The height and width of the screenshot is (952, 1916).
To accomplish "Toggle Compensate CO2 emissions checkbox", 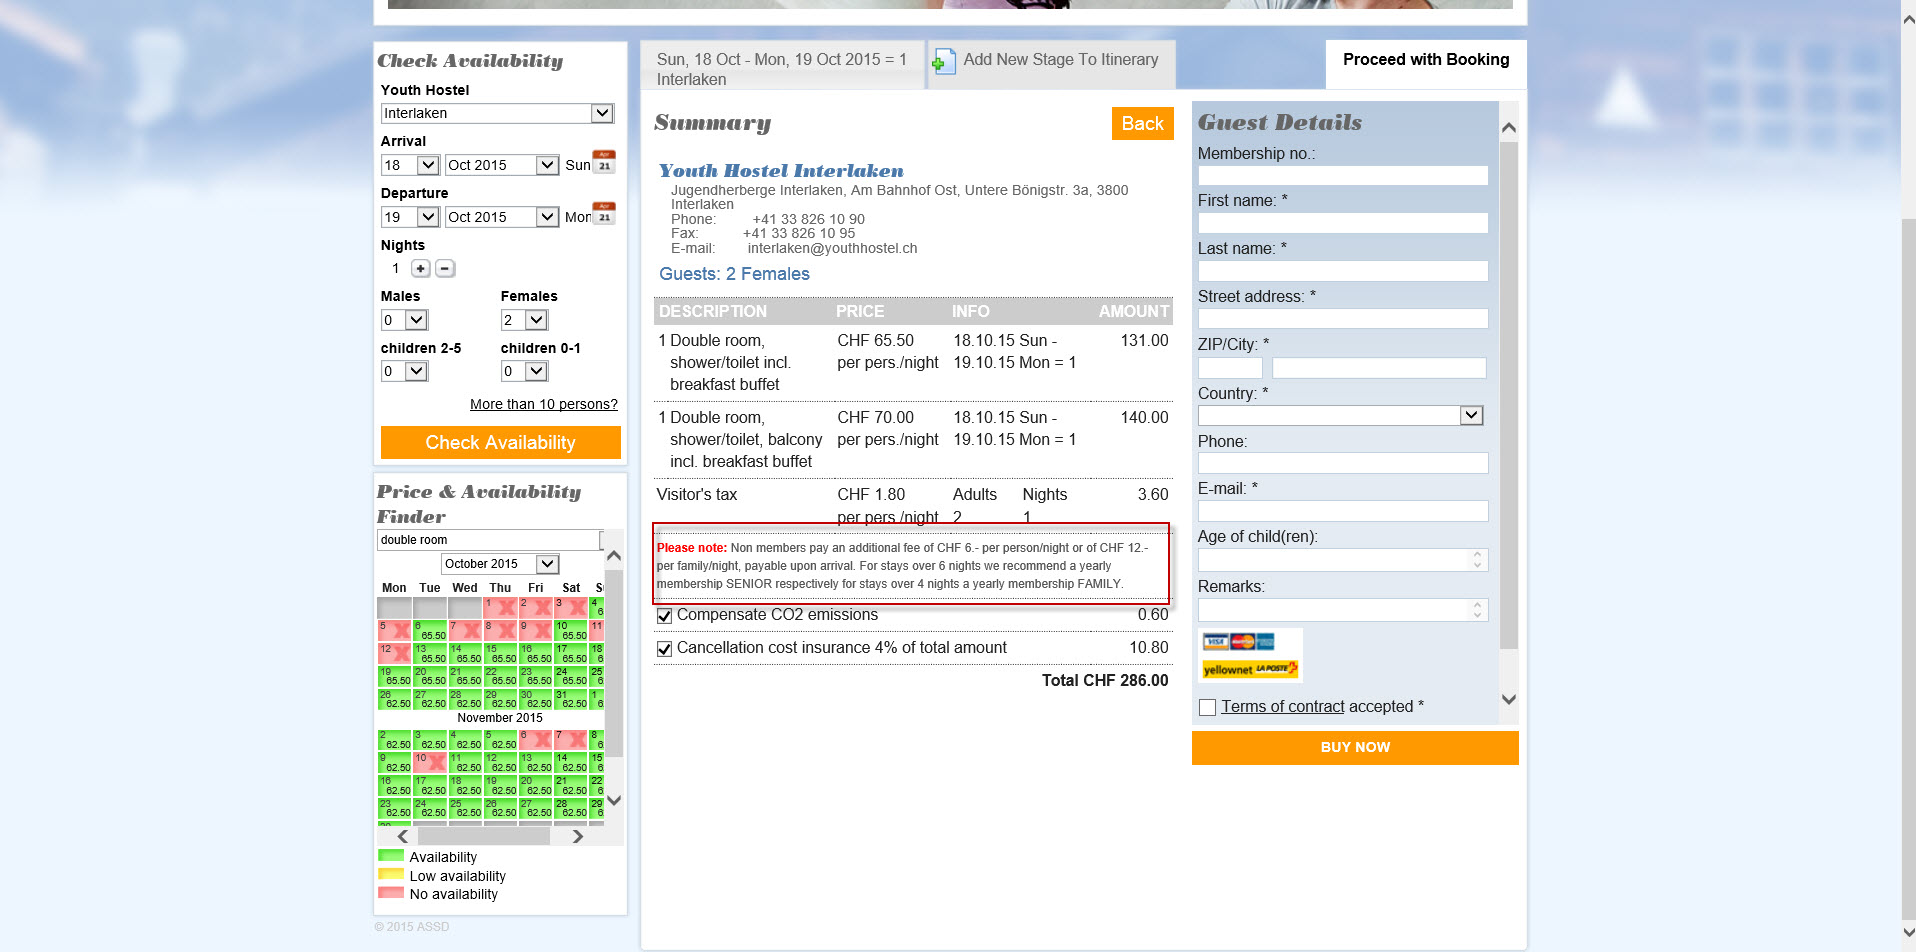I will (664, 616).
